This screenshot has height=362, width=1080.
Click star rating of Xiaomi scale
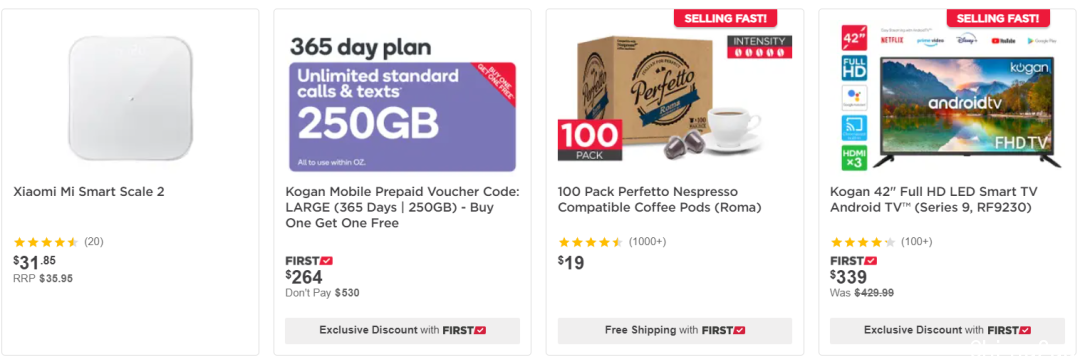click(x=46, y=242)
